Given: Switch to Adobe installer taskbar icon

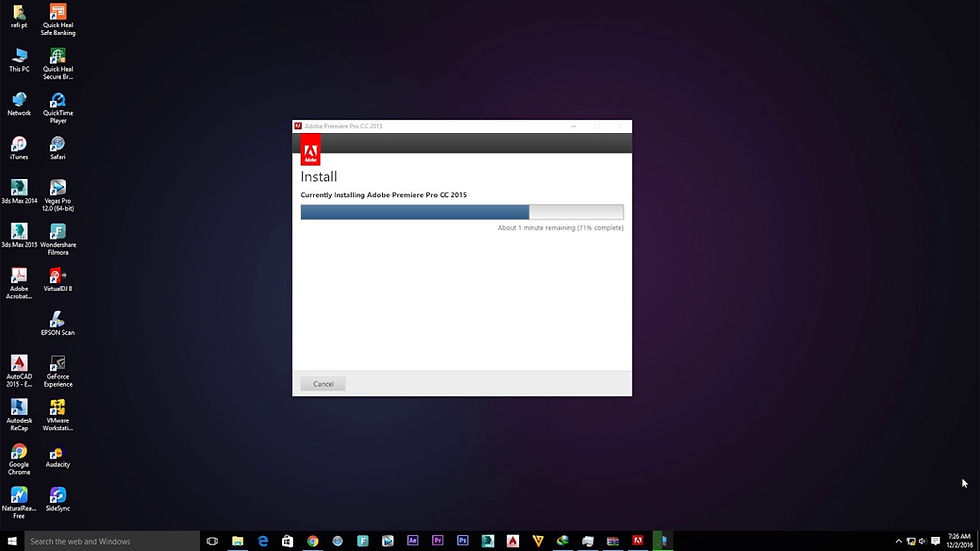Looking at the screenshot, I should (x=638, y=541).
